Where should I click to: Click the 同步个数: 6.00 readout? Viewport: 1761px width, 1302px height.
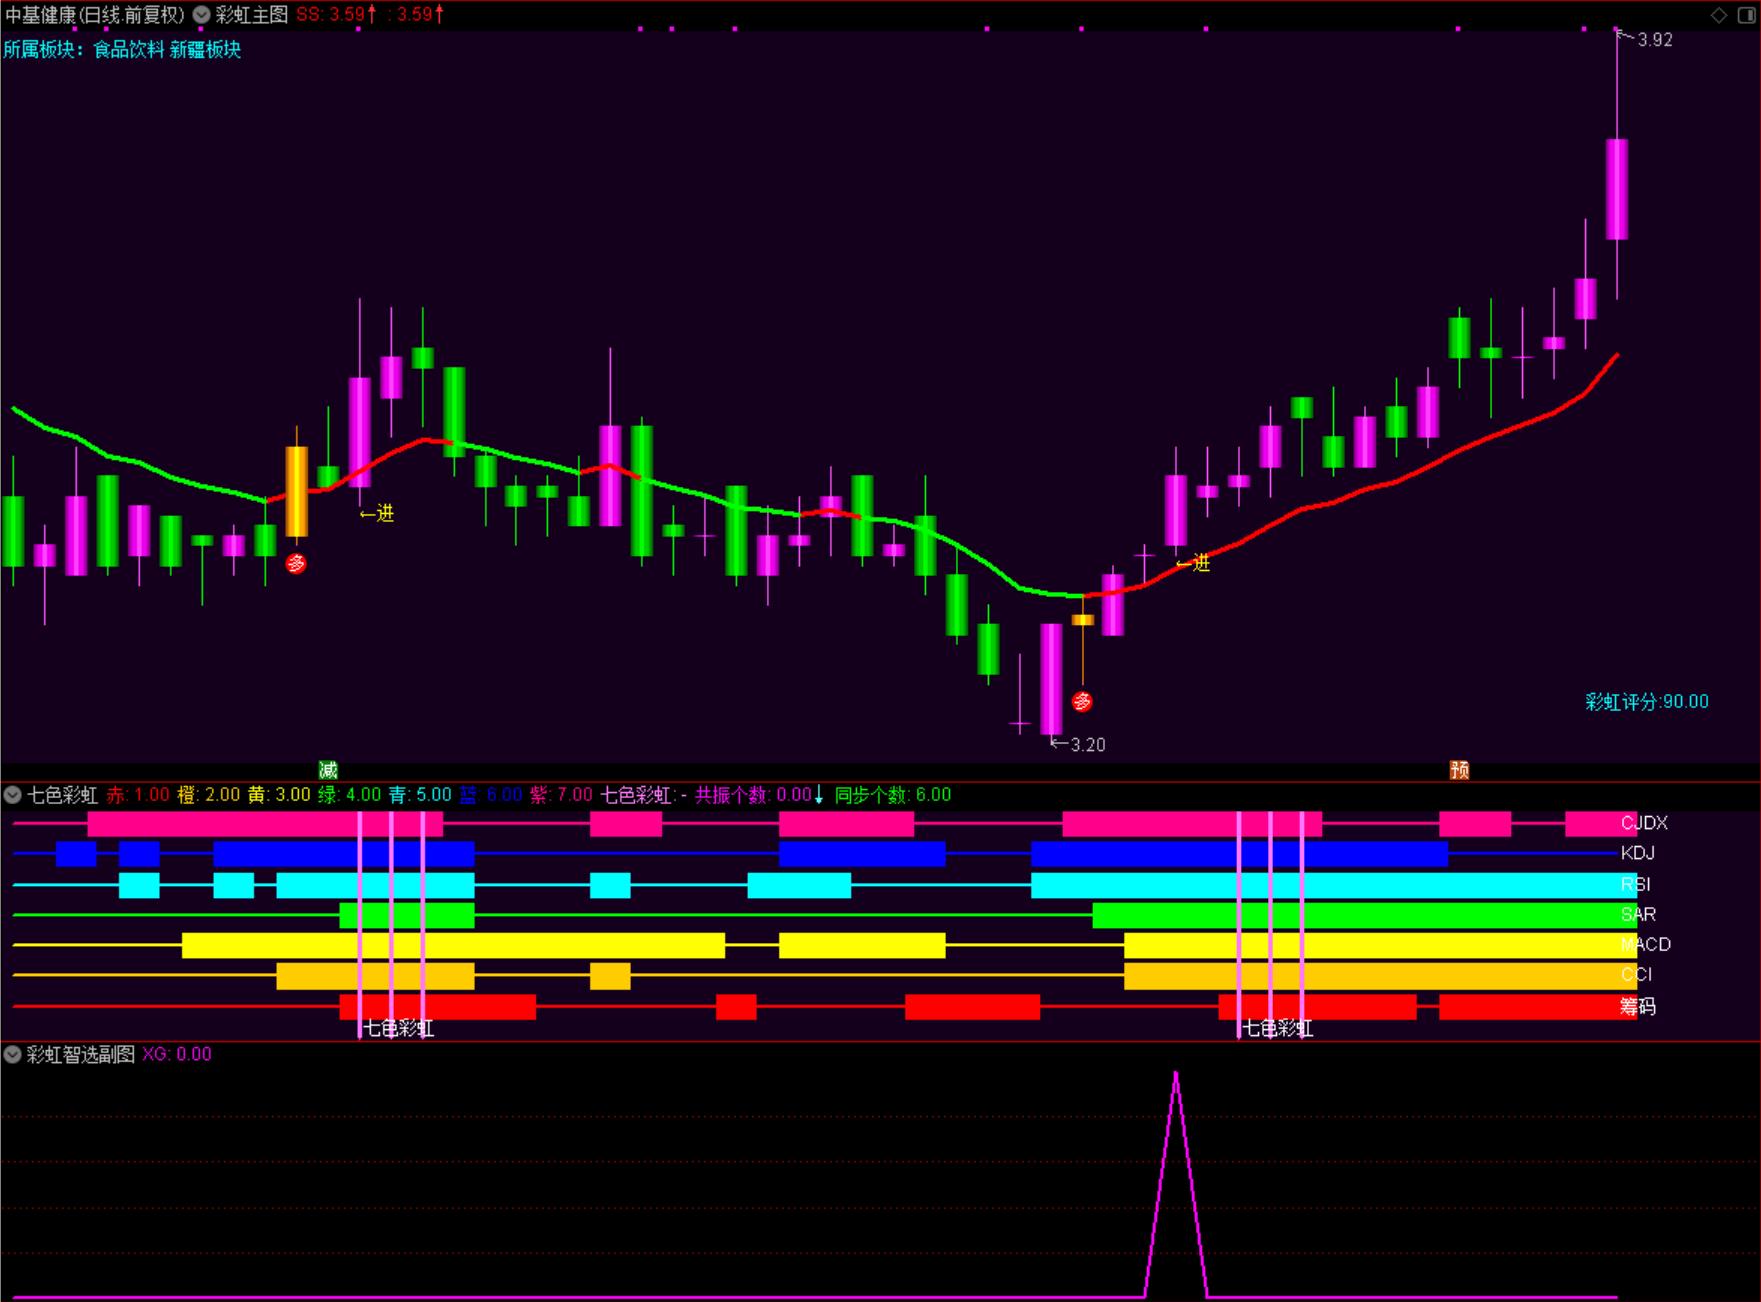[x=893, y=795]
